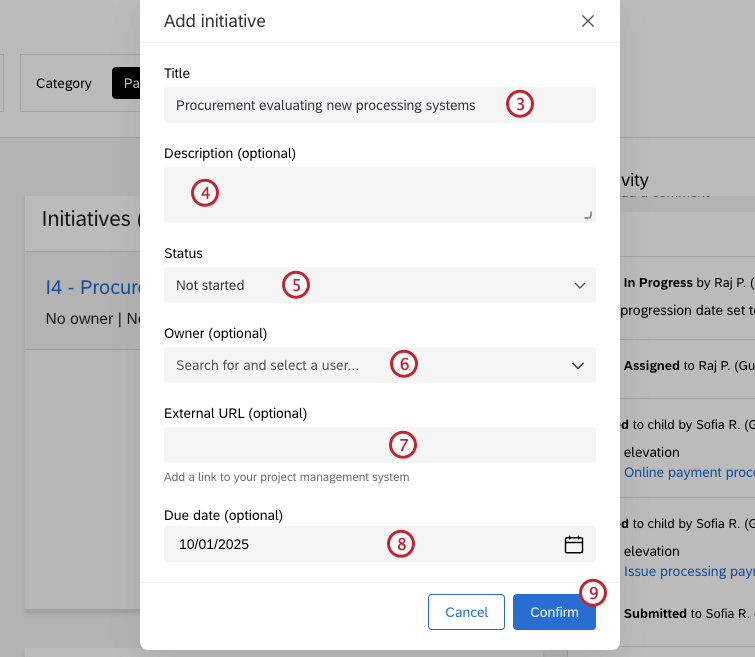The height and width of the screenshot is (657, 755).
Task: Click the red number 3 callout marker
Action: (519, 104)
